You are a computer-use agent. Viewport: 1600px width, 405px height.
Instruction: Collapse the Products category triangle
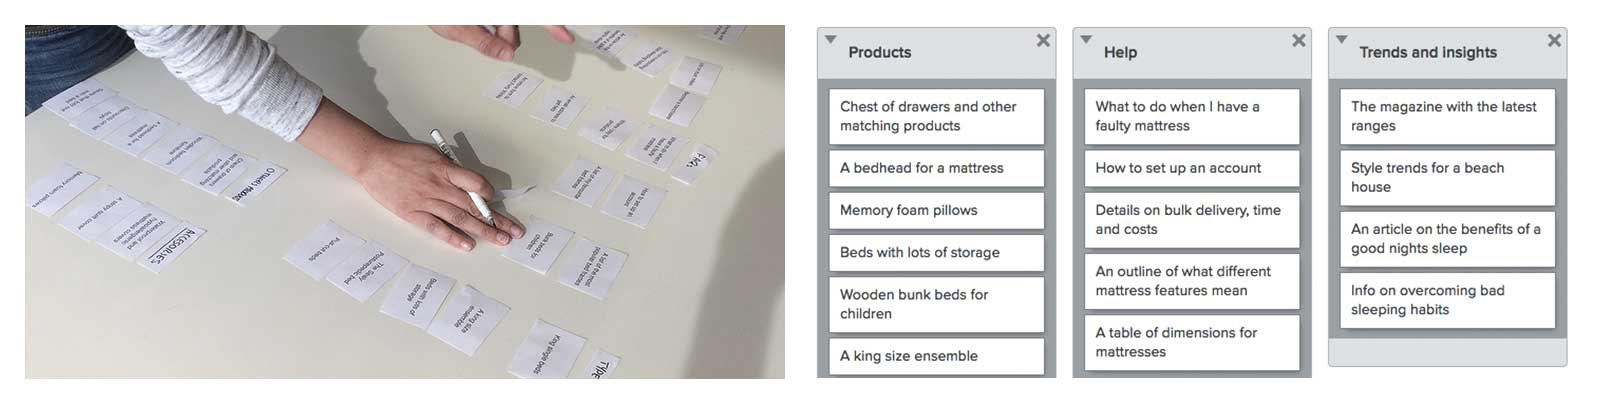(830, 40)
